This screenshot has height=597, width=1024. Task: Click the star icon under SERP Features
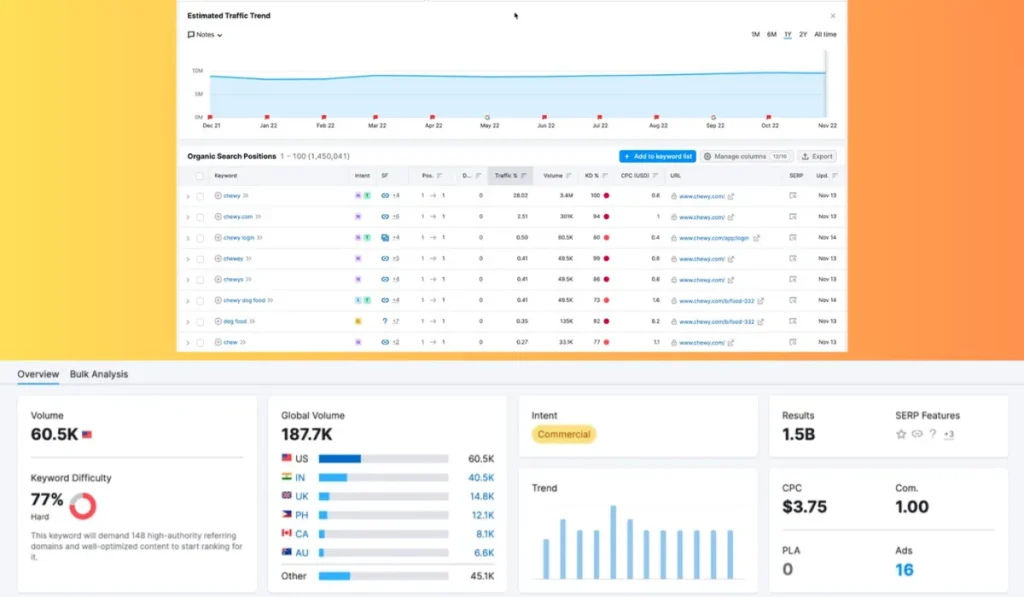point(901,434)
